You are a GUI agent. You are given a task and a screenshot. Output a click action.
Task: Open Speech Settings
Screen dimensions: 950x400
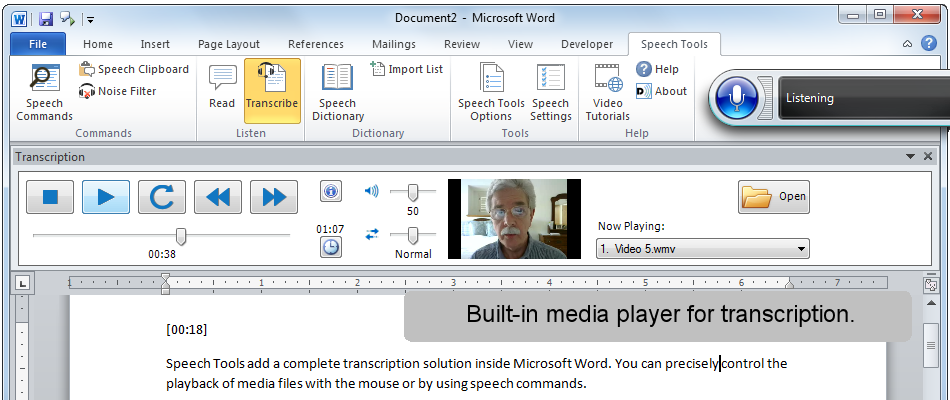click(x=551, y=92)
